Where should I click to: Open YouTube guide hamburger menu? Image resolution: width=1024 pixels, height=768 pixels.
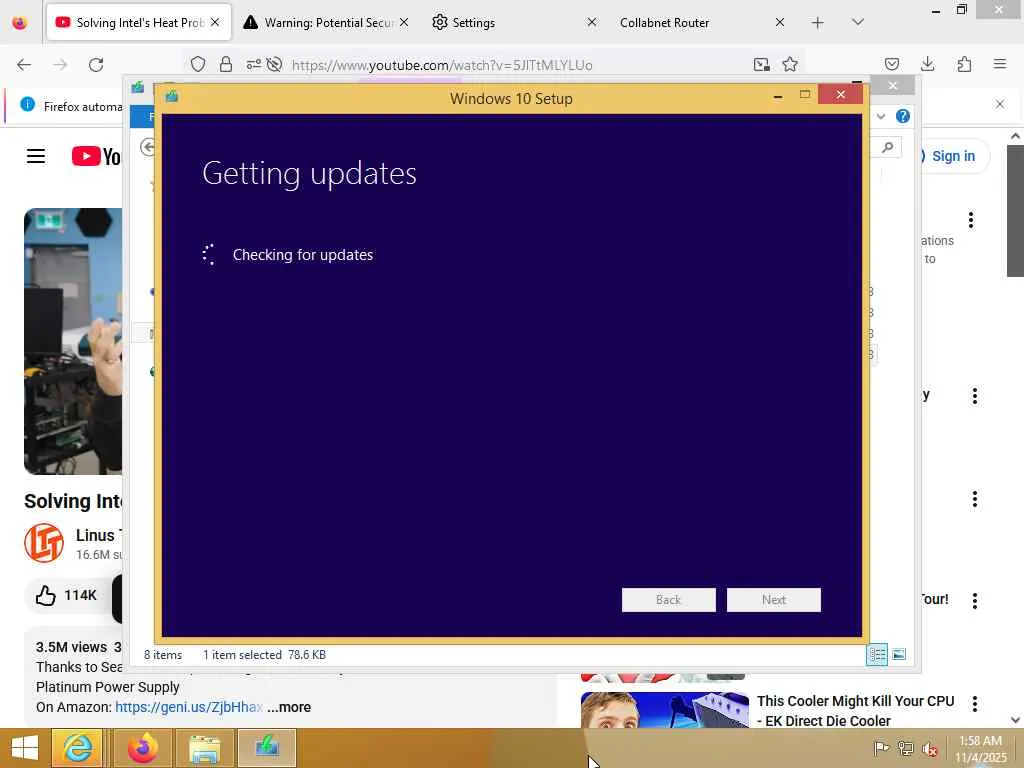pyautogui.click(x=36, y=156)
